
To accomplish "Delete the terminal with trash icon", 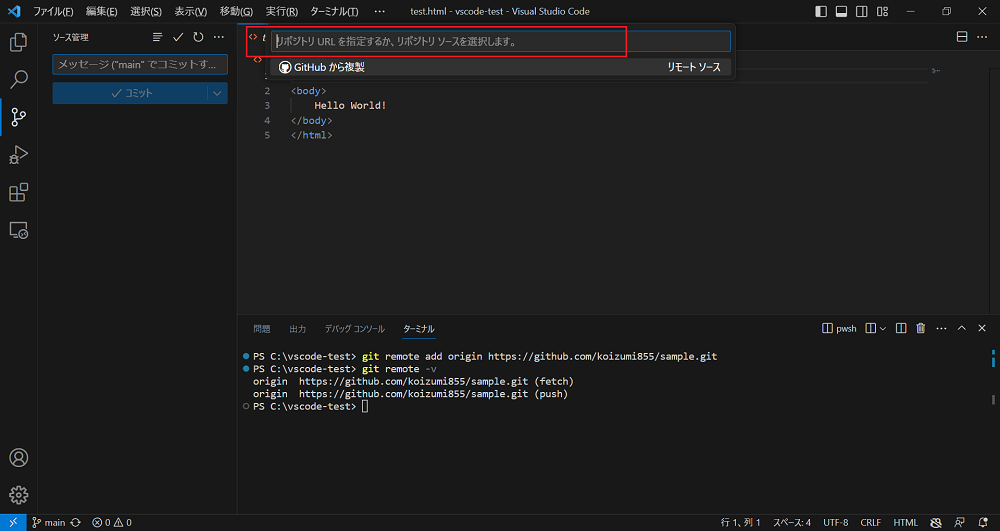I will (x=921, y=328).
